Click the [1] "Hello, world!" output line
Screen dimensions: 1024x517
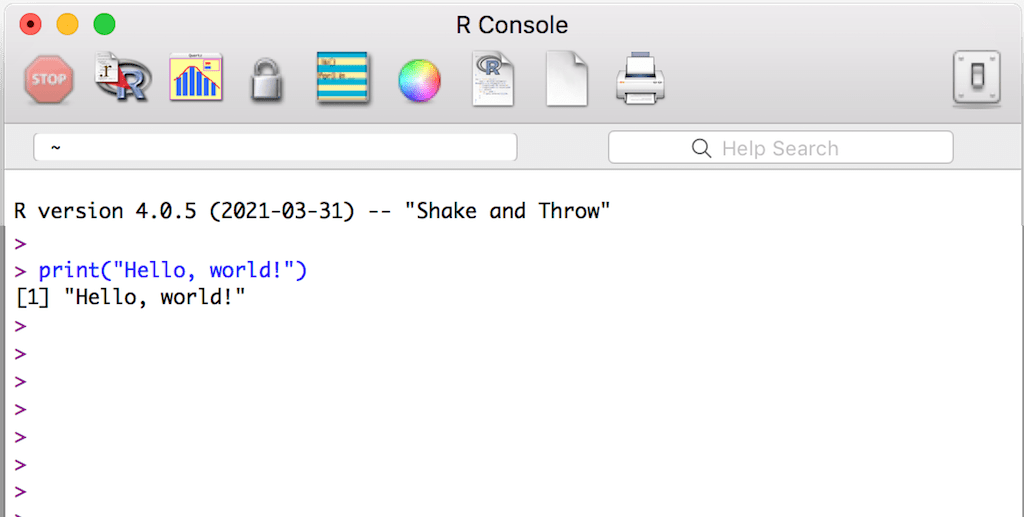pos(131,297)
